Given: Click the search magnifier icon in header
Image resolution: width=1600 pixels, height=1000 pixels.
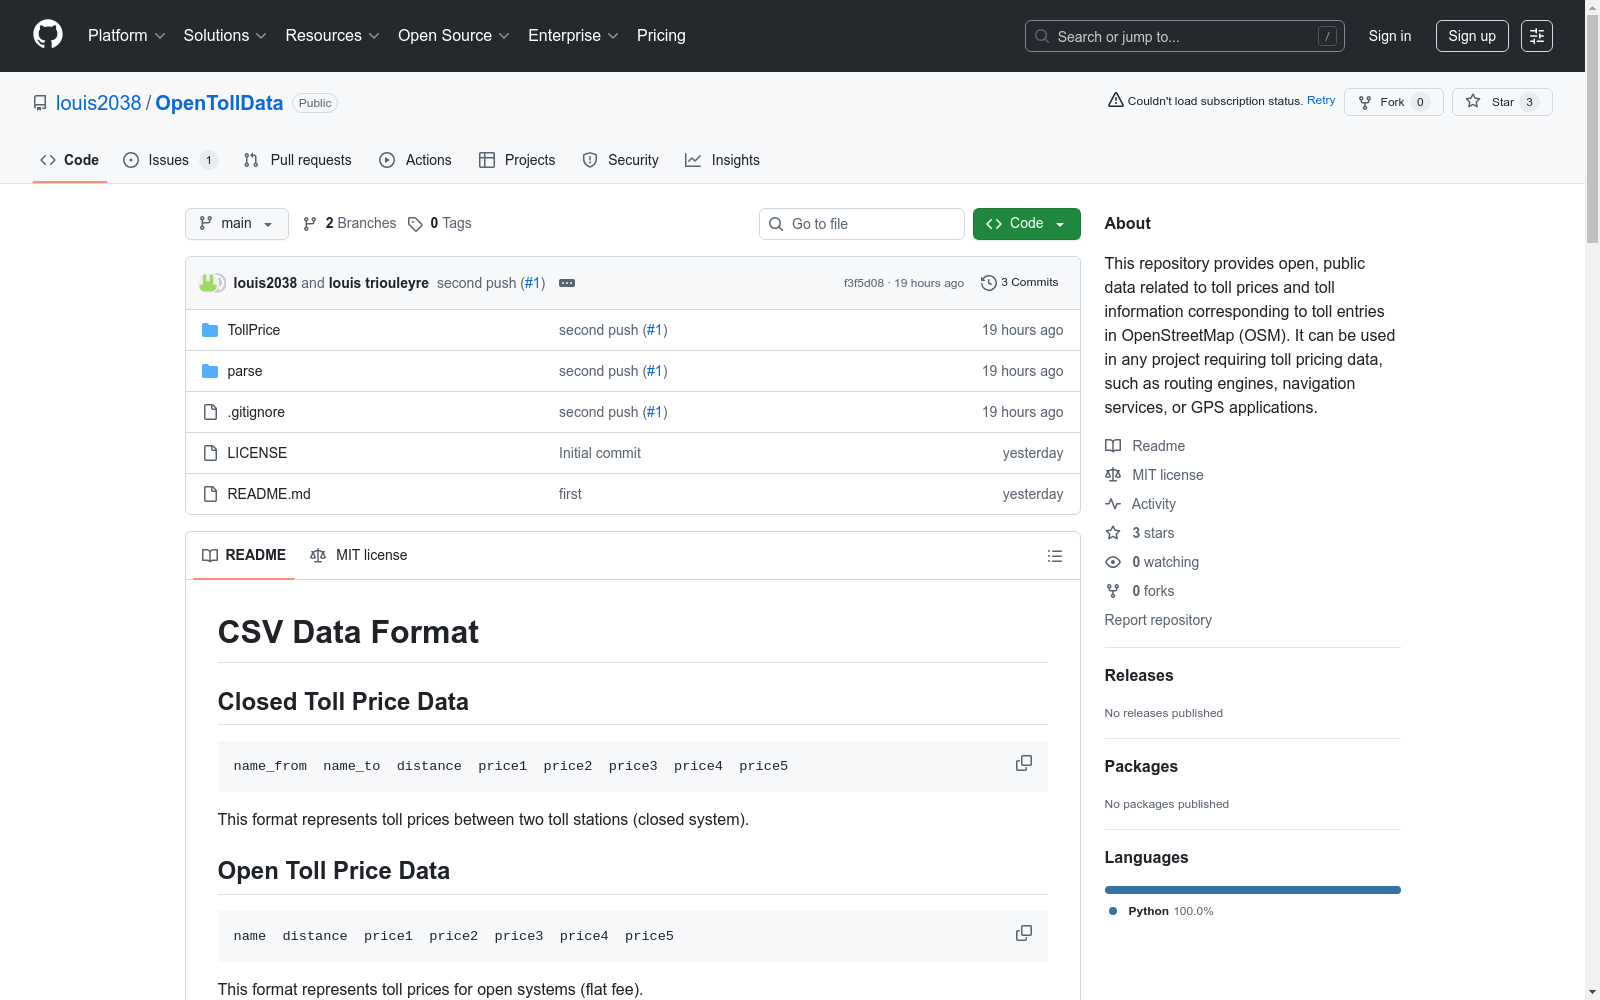Looking at the screenshot, I should [1042, 36].
